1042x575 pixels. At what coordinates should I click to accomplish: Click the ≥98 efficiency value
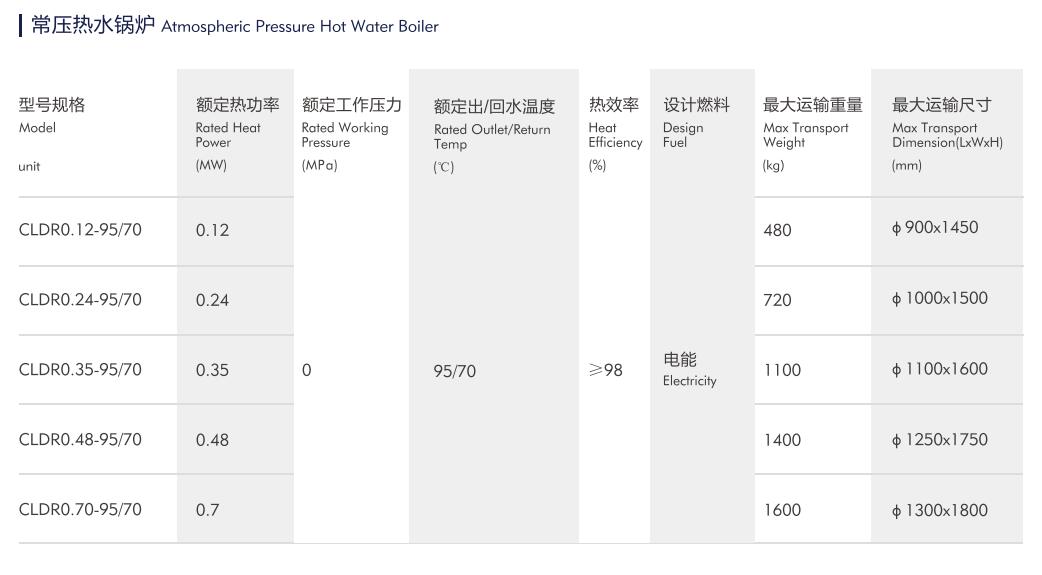click(x=605, y=370)
